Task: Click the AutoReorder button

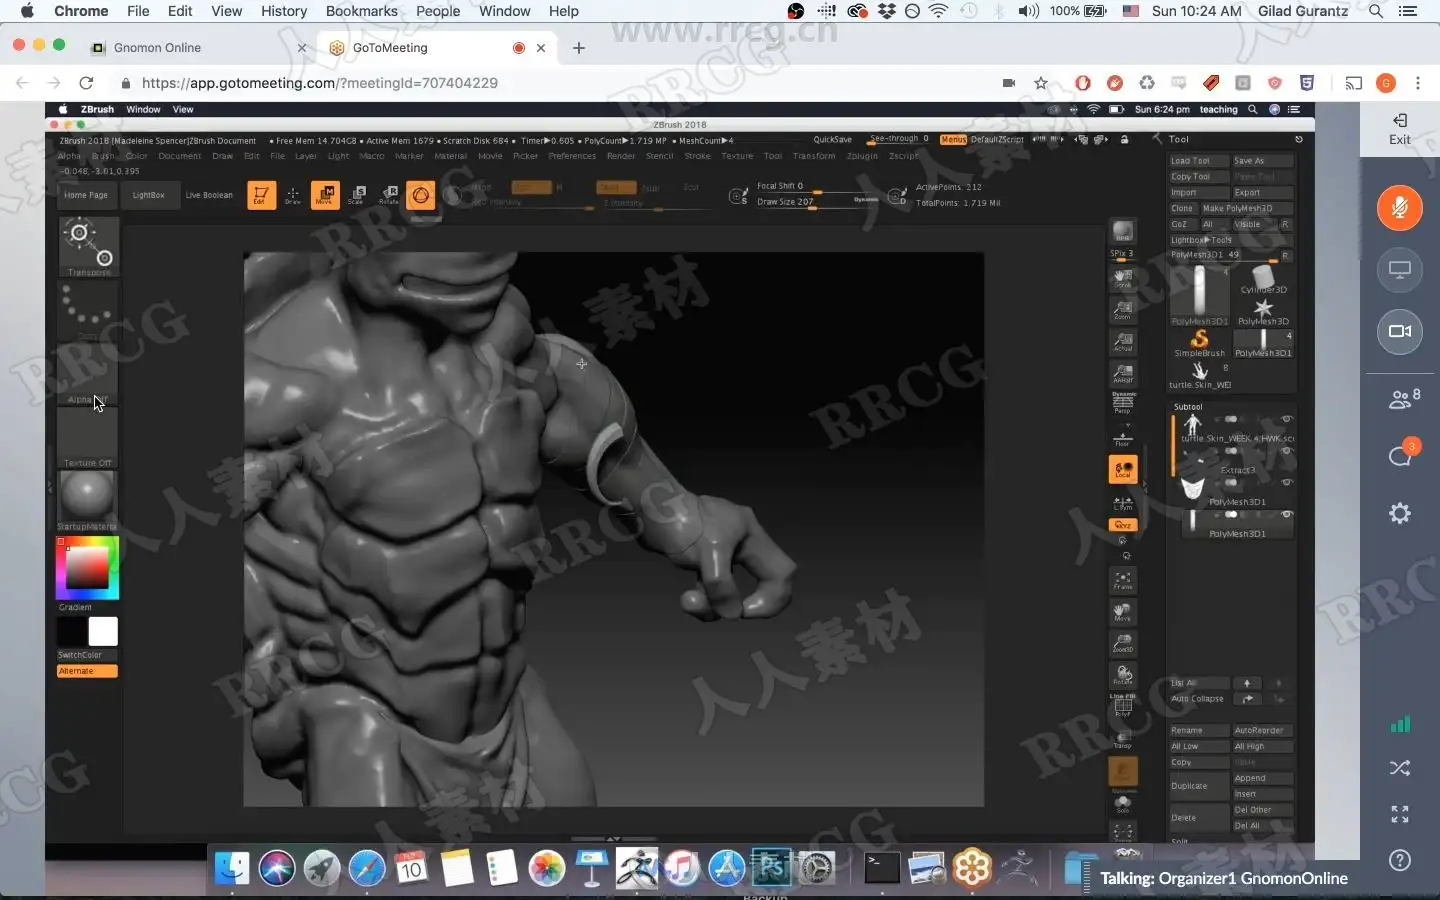Action: tap(1263, 731)
